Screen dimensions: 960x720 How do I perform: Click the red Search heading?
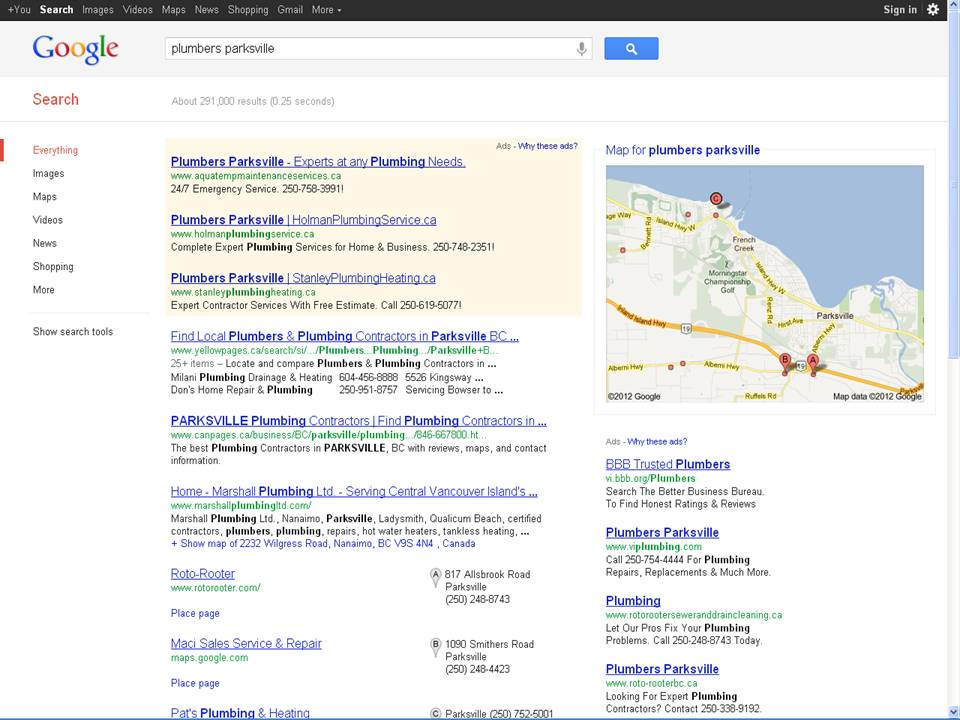[x=56, y=99]
